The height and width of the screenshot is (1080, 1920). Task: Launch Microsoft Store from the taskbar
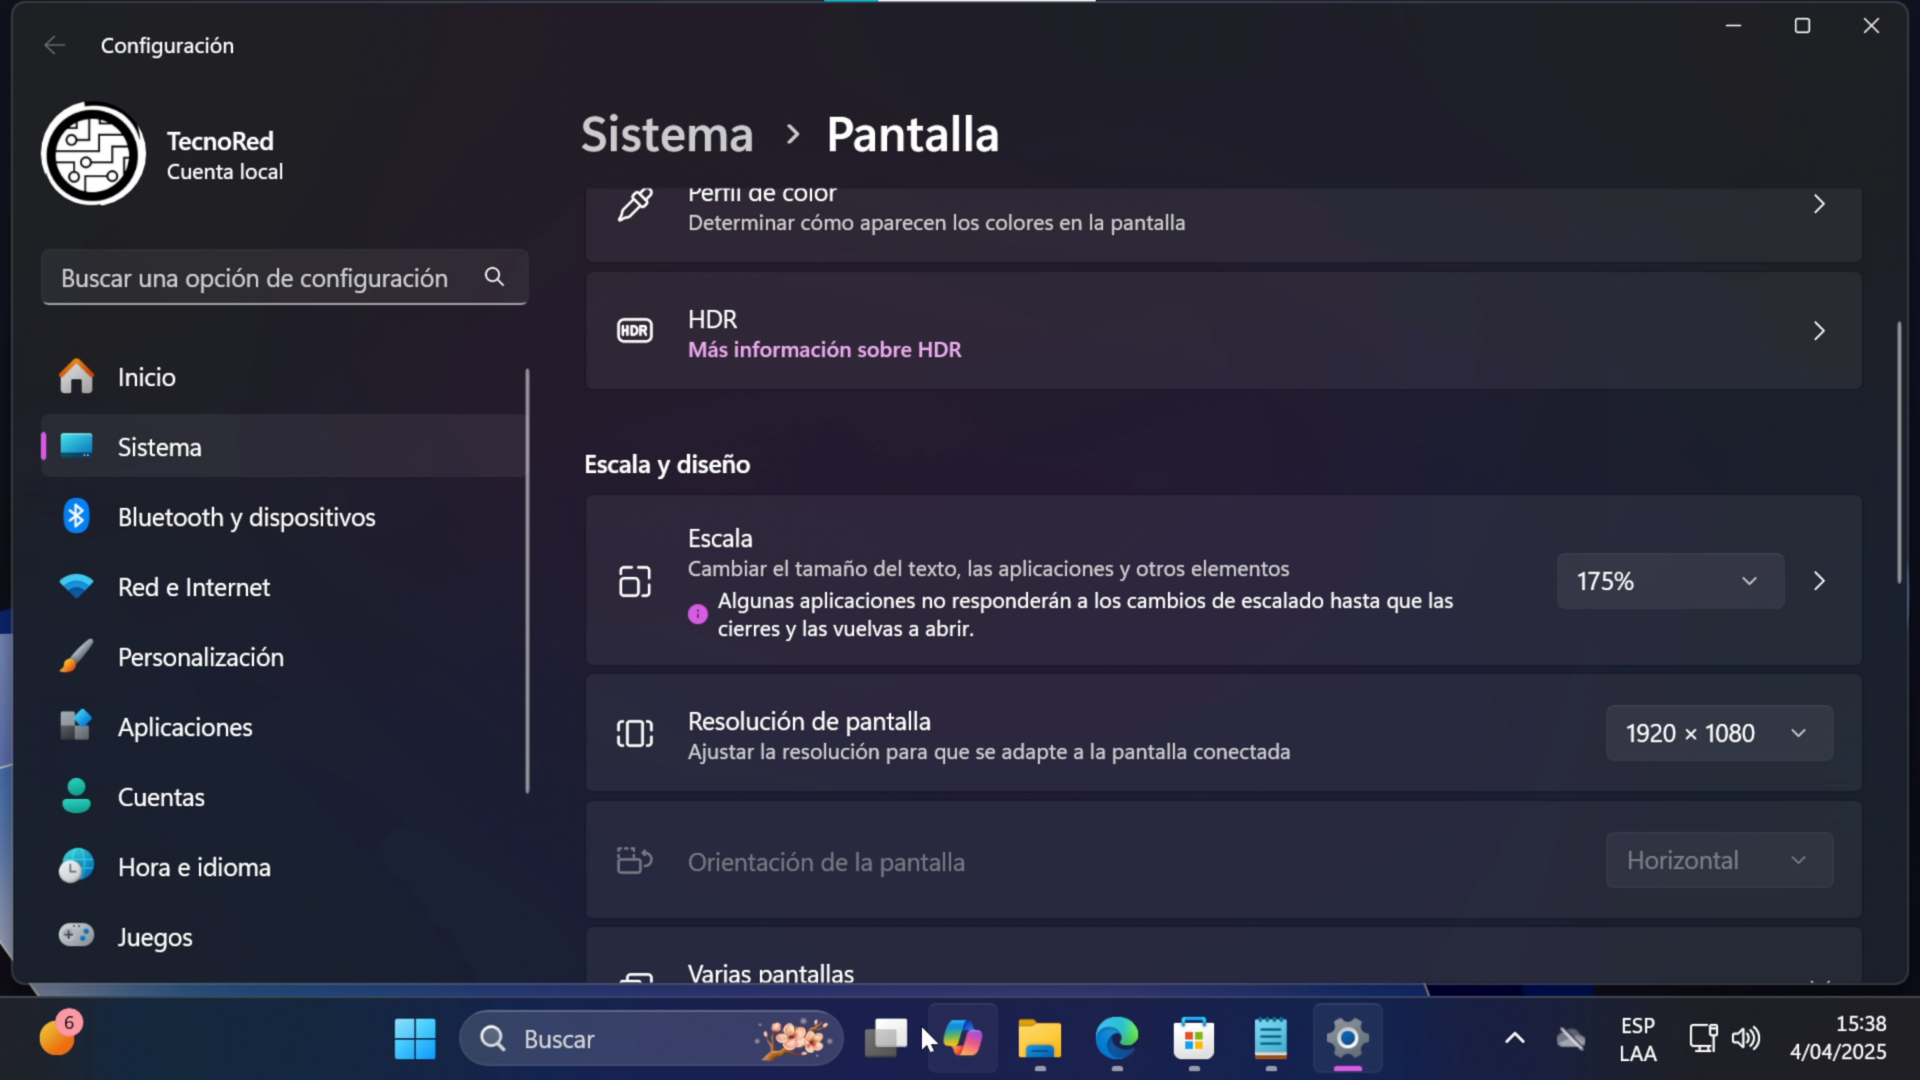point(1194,1039)
